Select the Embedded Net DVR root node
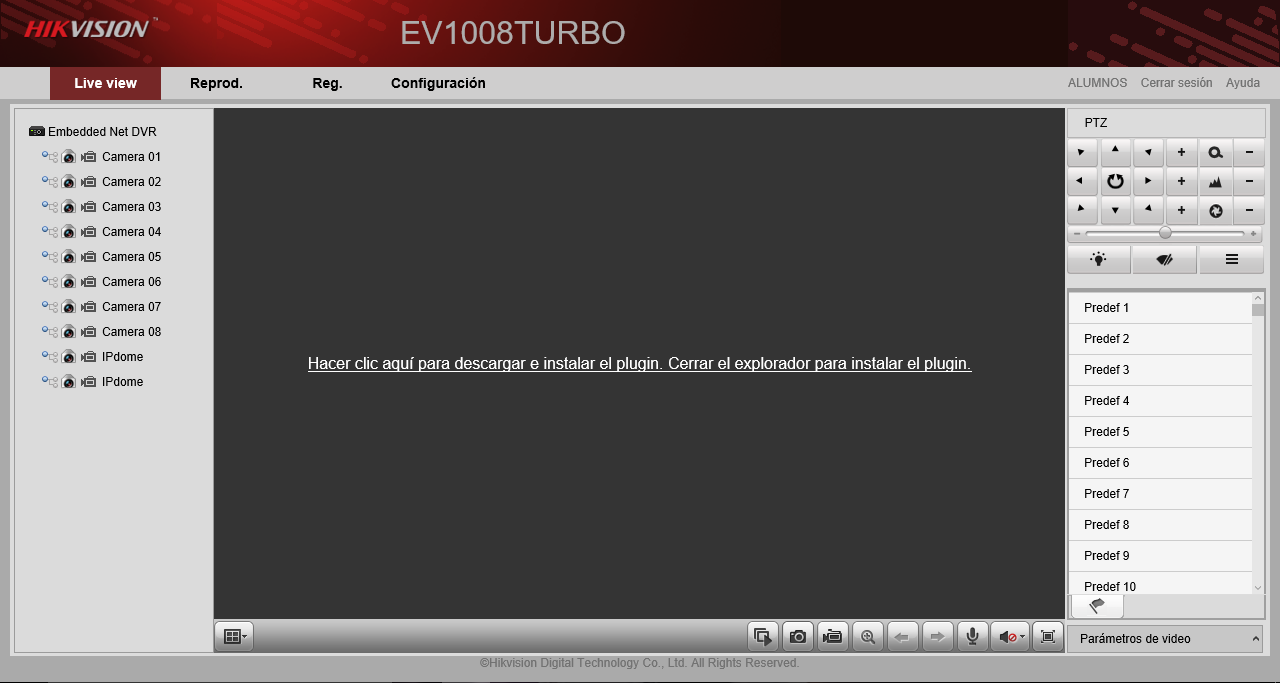Image resolution: width=1280 pixels, height=683 pixels. (102, 132)
